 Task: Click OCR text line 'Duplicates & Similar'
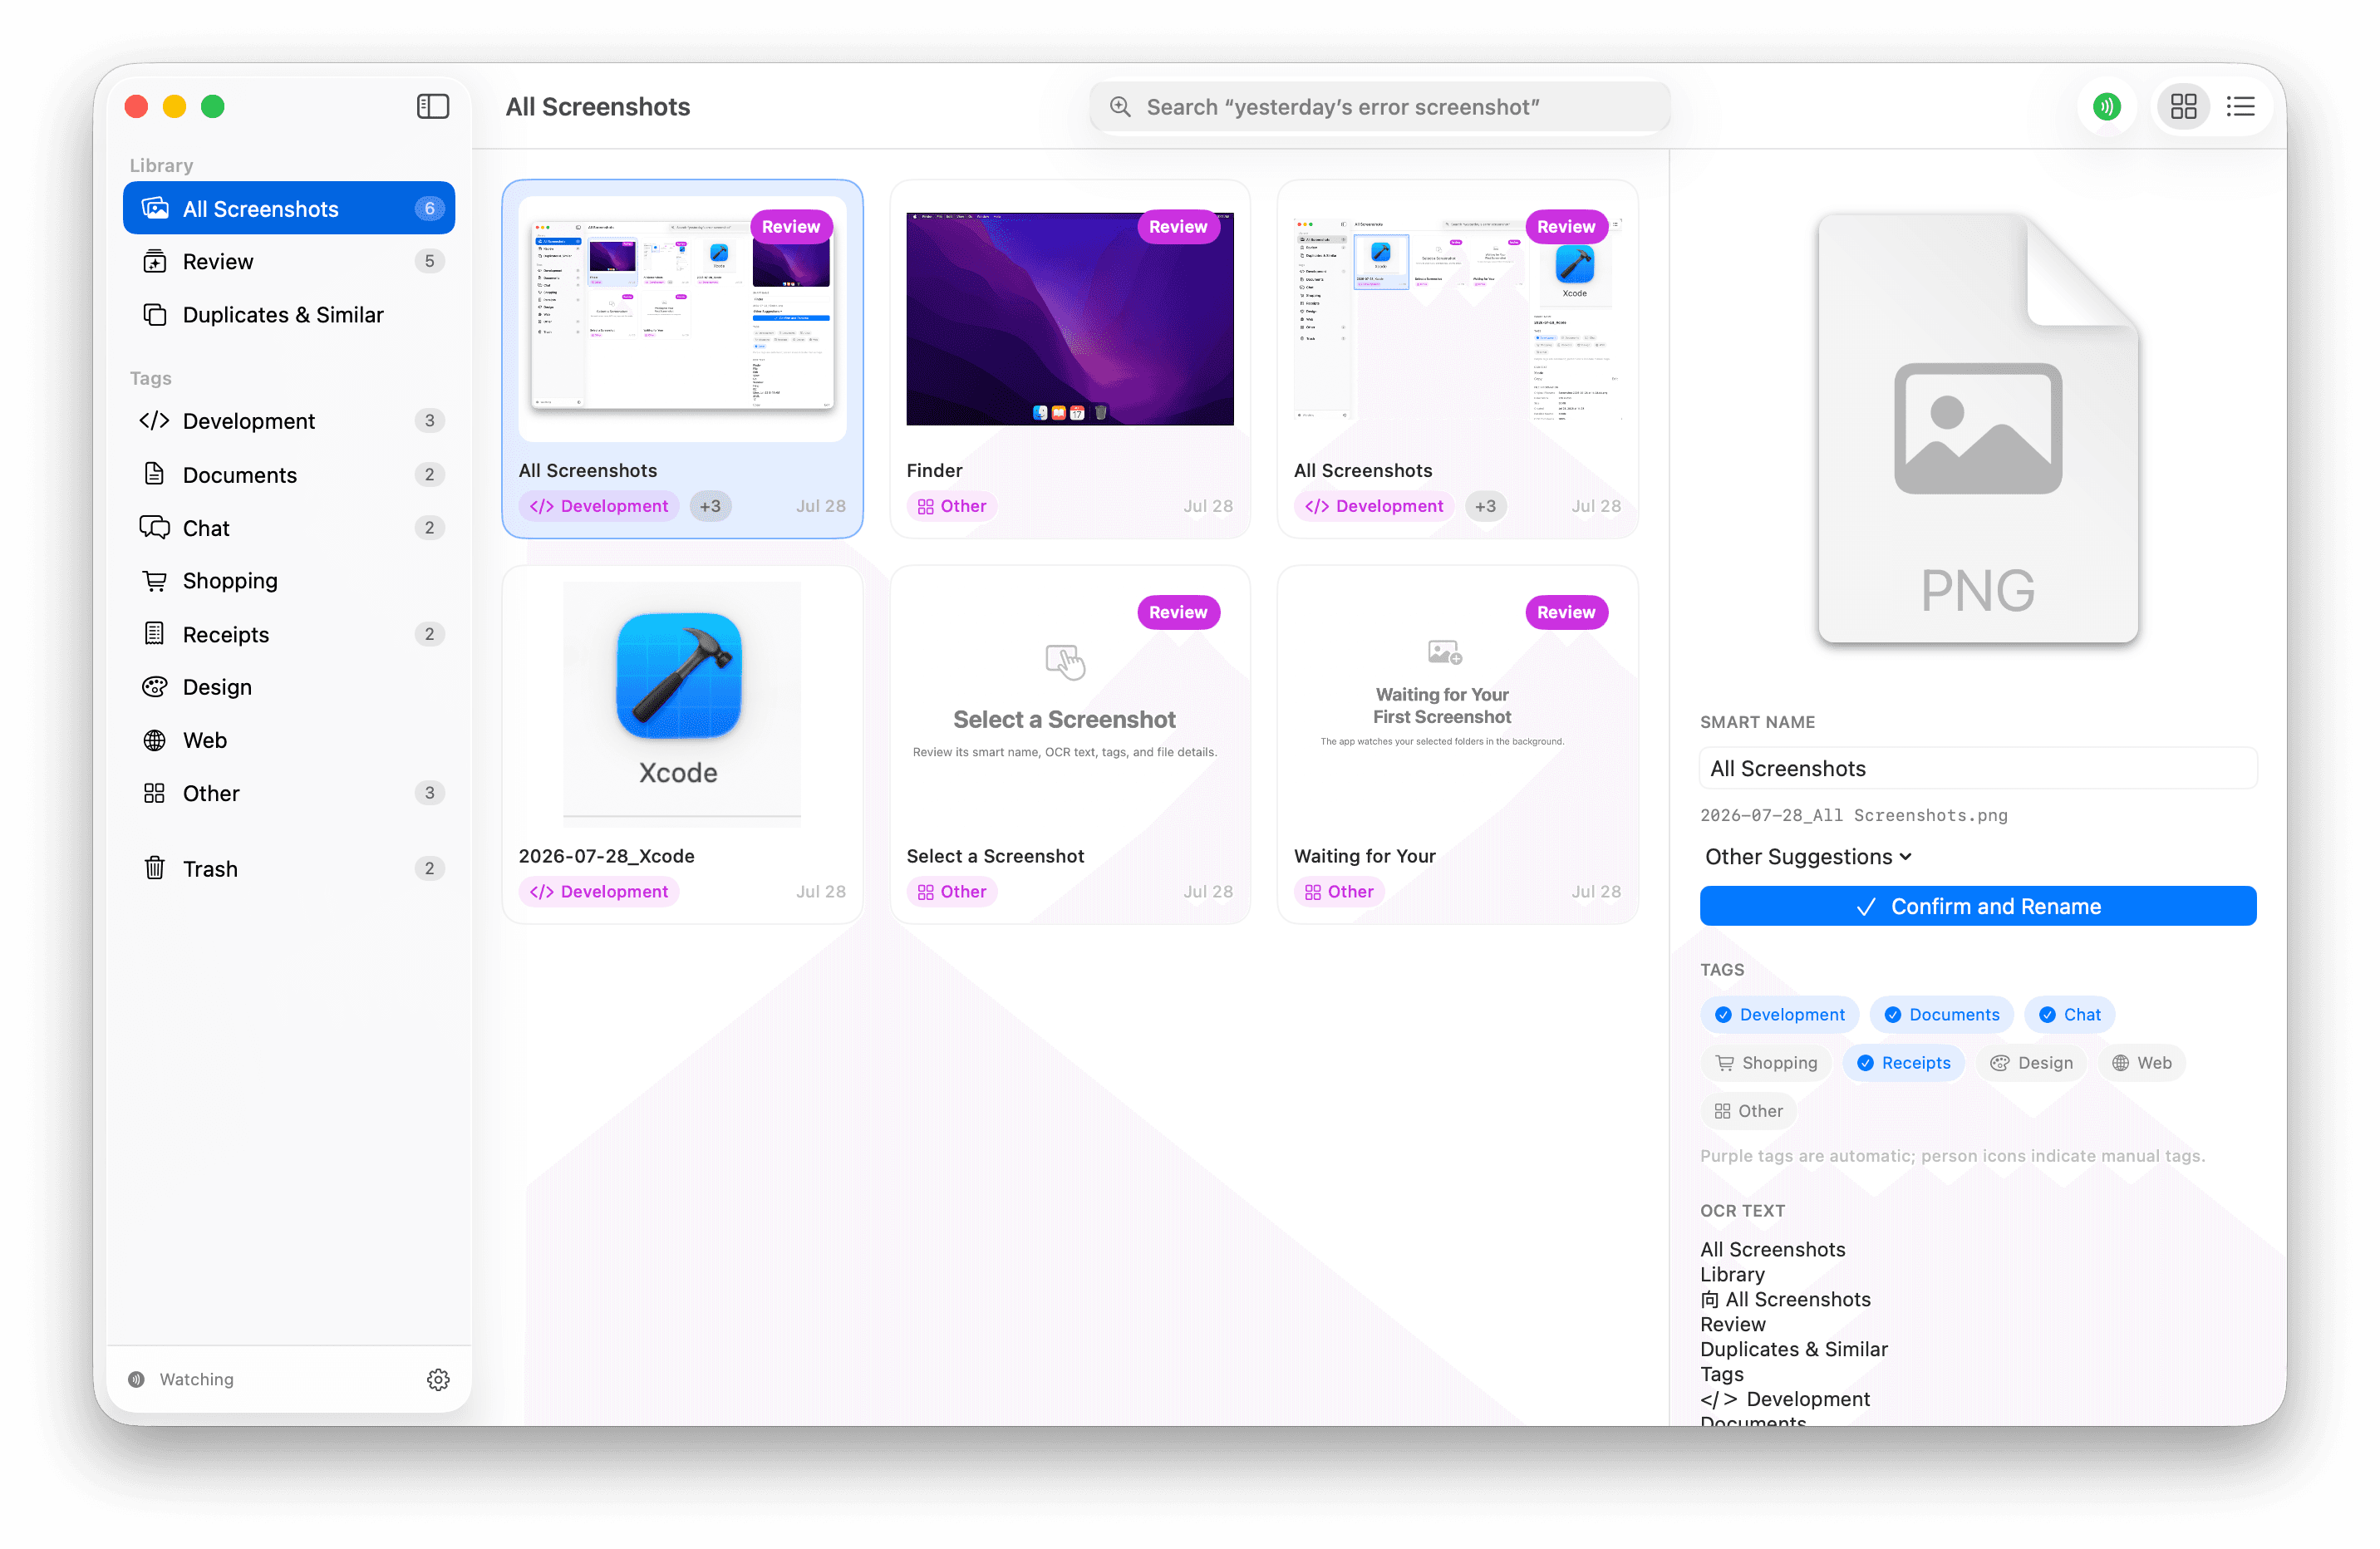click(x=1794, y=1349)
